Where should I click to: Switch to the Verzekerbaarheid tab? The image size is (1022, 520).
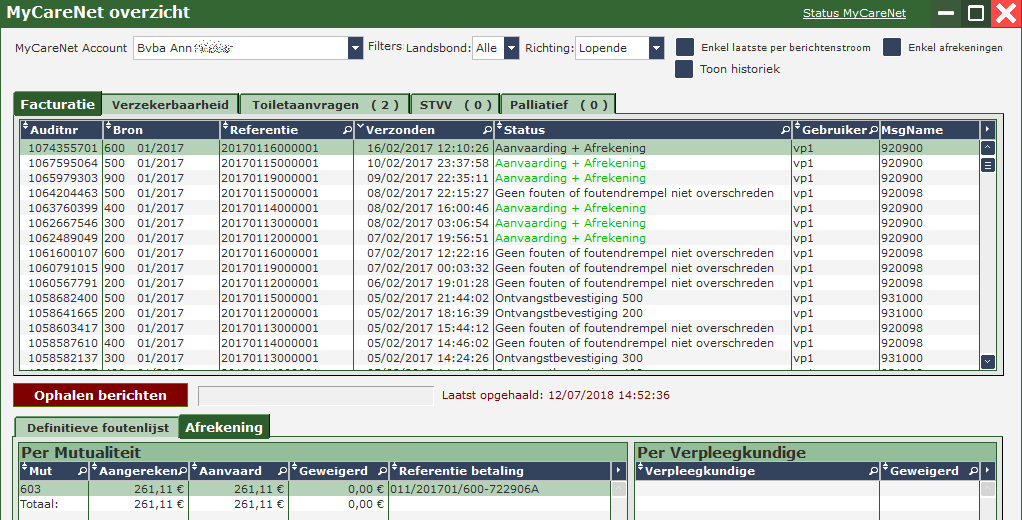[x=170, y=104]
